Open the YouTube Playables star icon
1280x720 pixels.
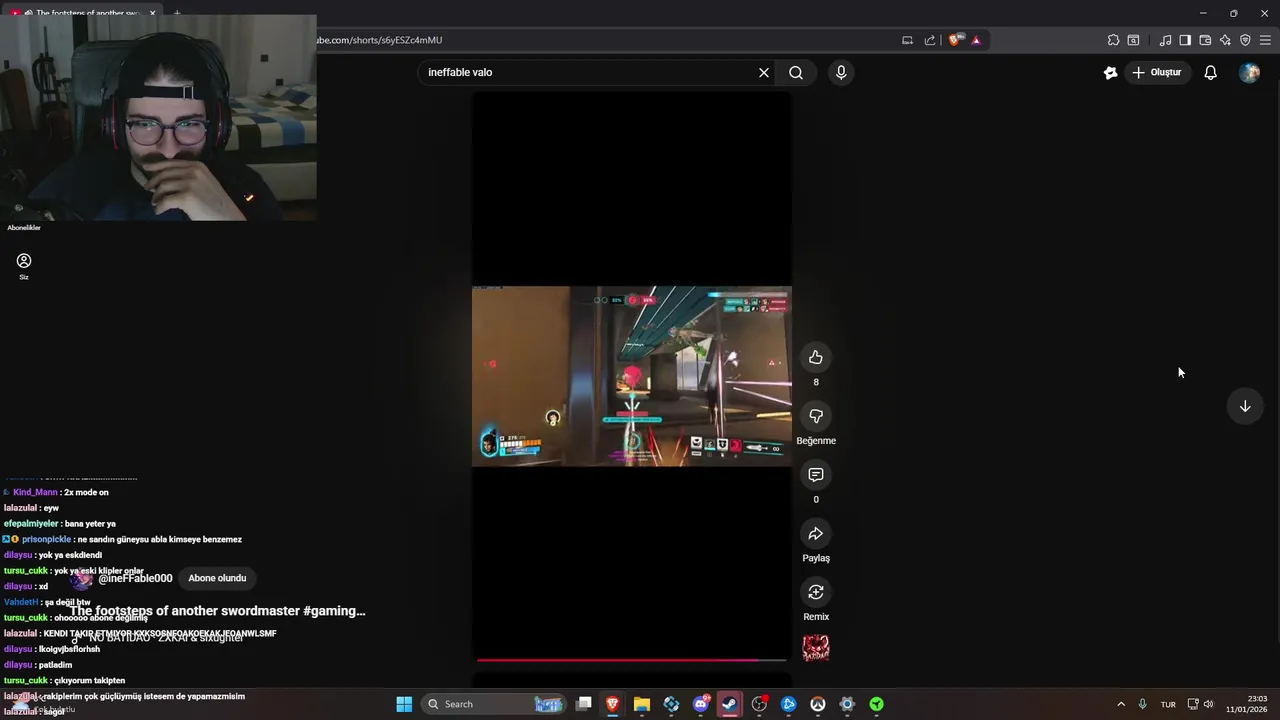click(1110, 72)
